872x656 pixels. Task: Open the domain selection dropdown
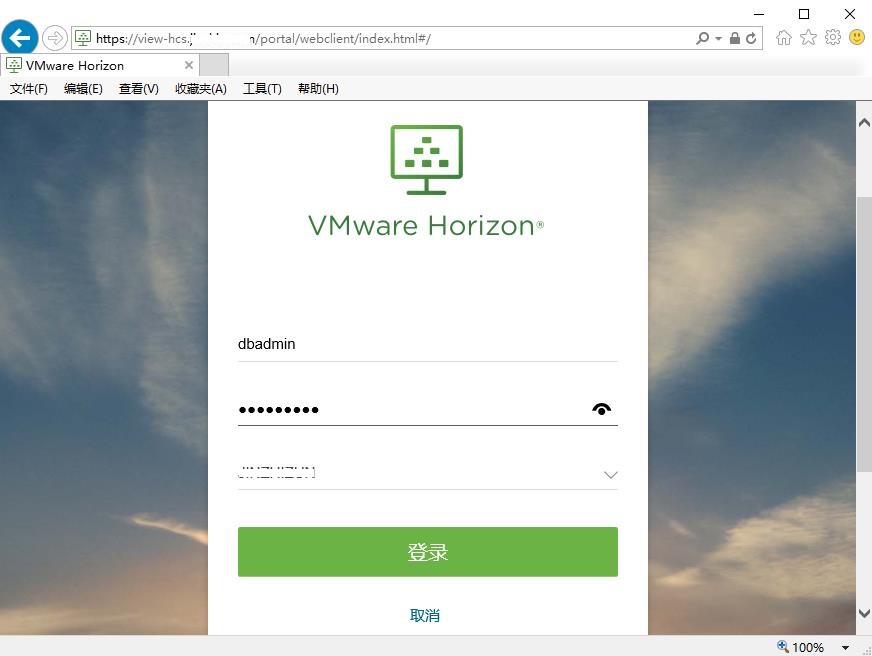pyautogui.click(x=610, y=475)
